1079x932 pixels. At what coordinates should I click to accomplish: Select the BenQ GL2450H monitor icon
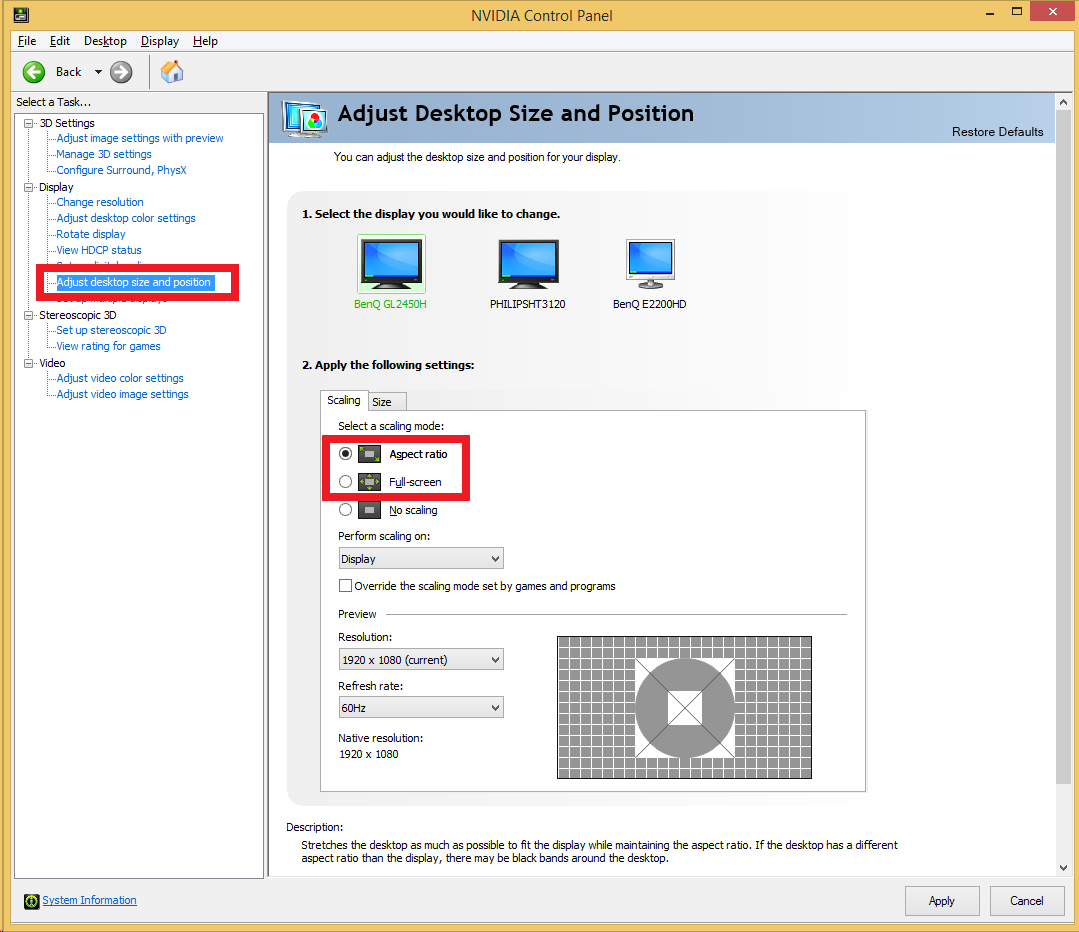[391, 264]
